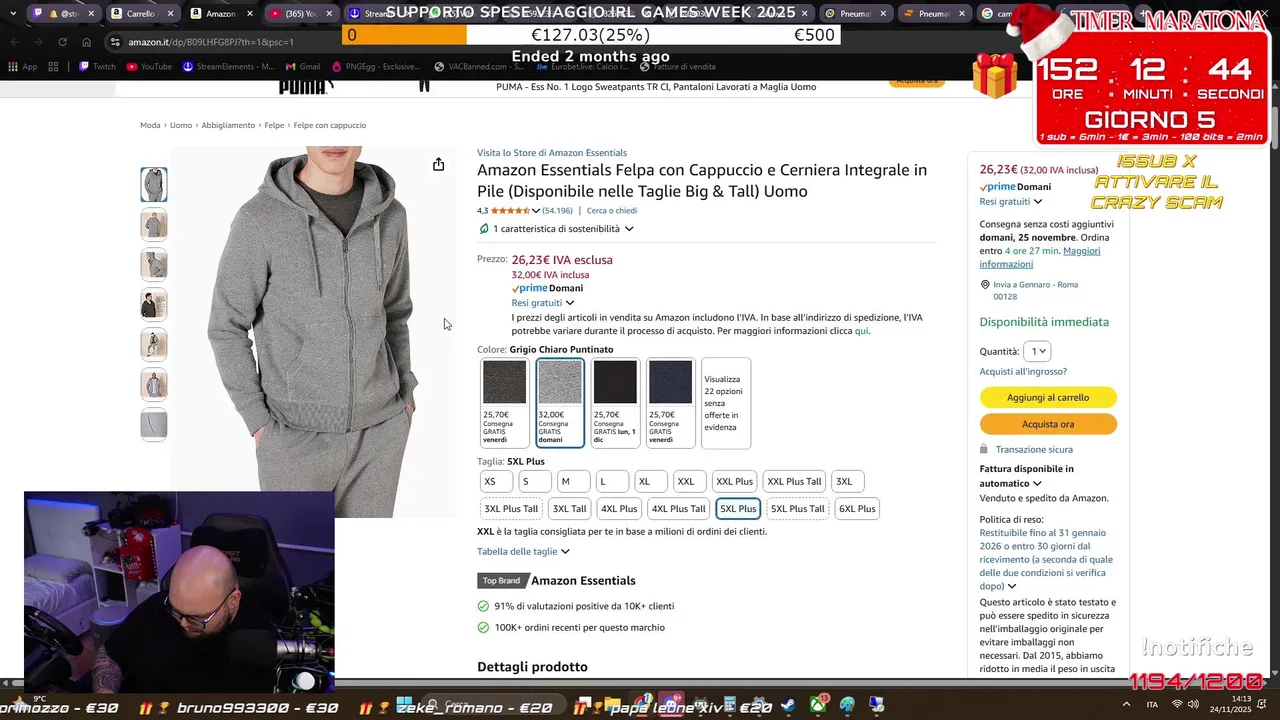1280x720 pixels.
Task: Click Aggiungi al carrello
Action: click(1048, 398)
